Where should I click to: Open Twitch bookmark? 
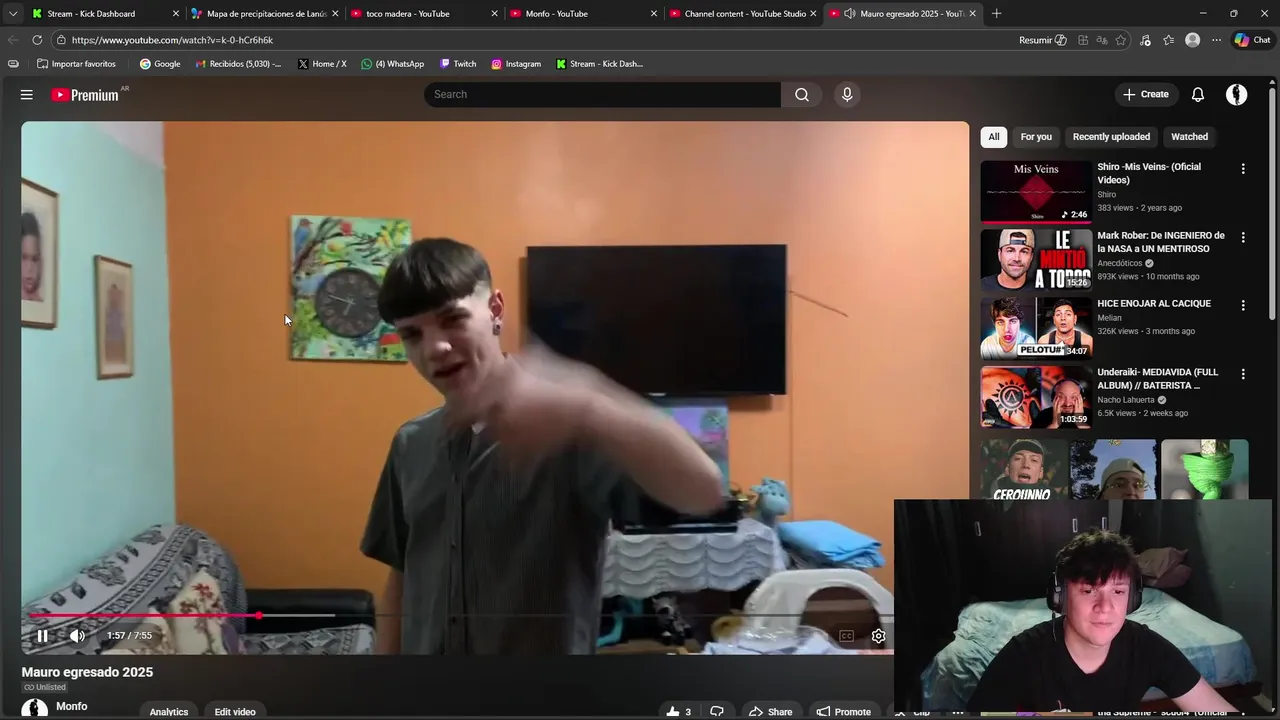click(x=458, y=64)
